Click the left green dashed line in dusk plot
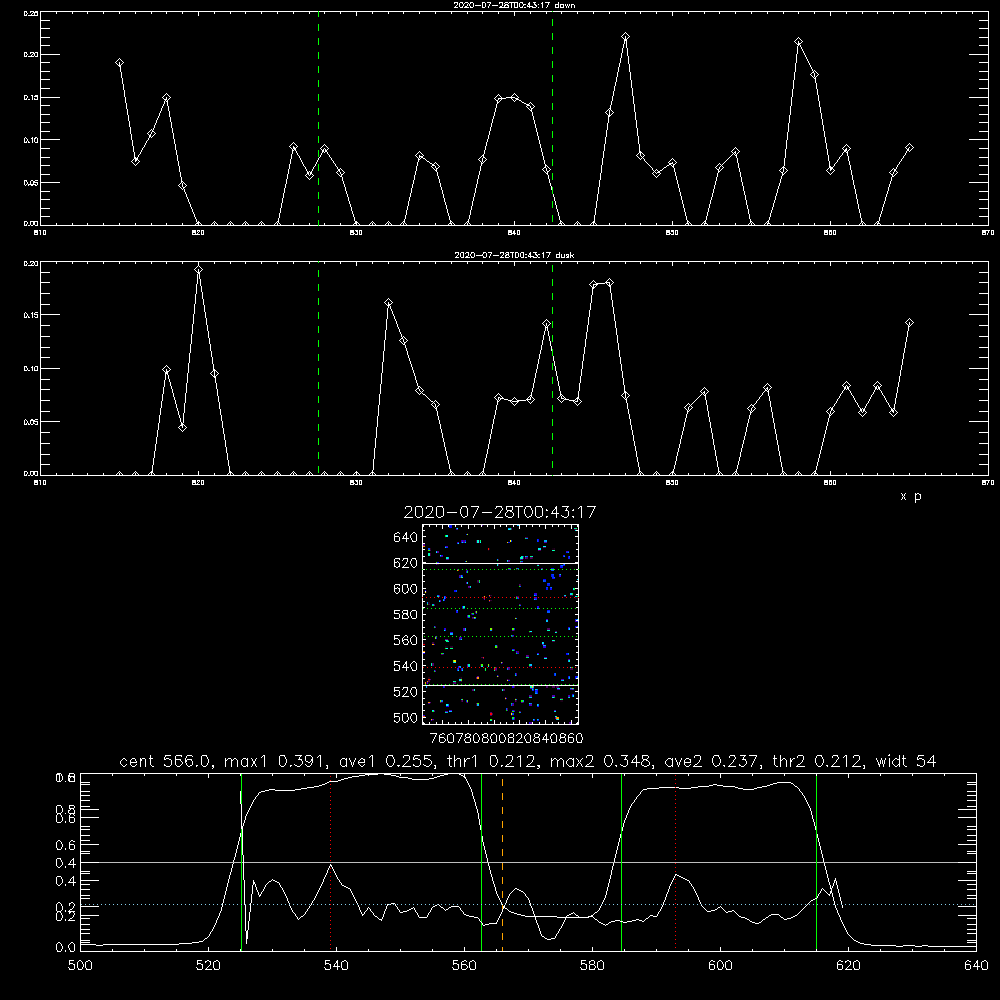This screenshot has height=1000, width=1000. coord(318,368)
